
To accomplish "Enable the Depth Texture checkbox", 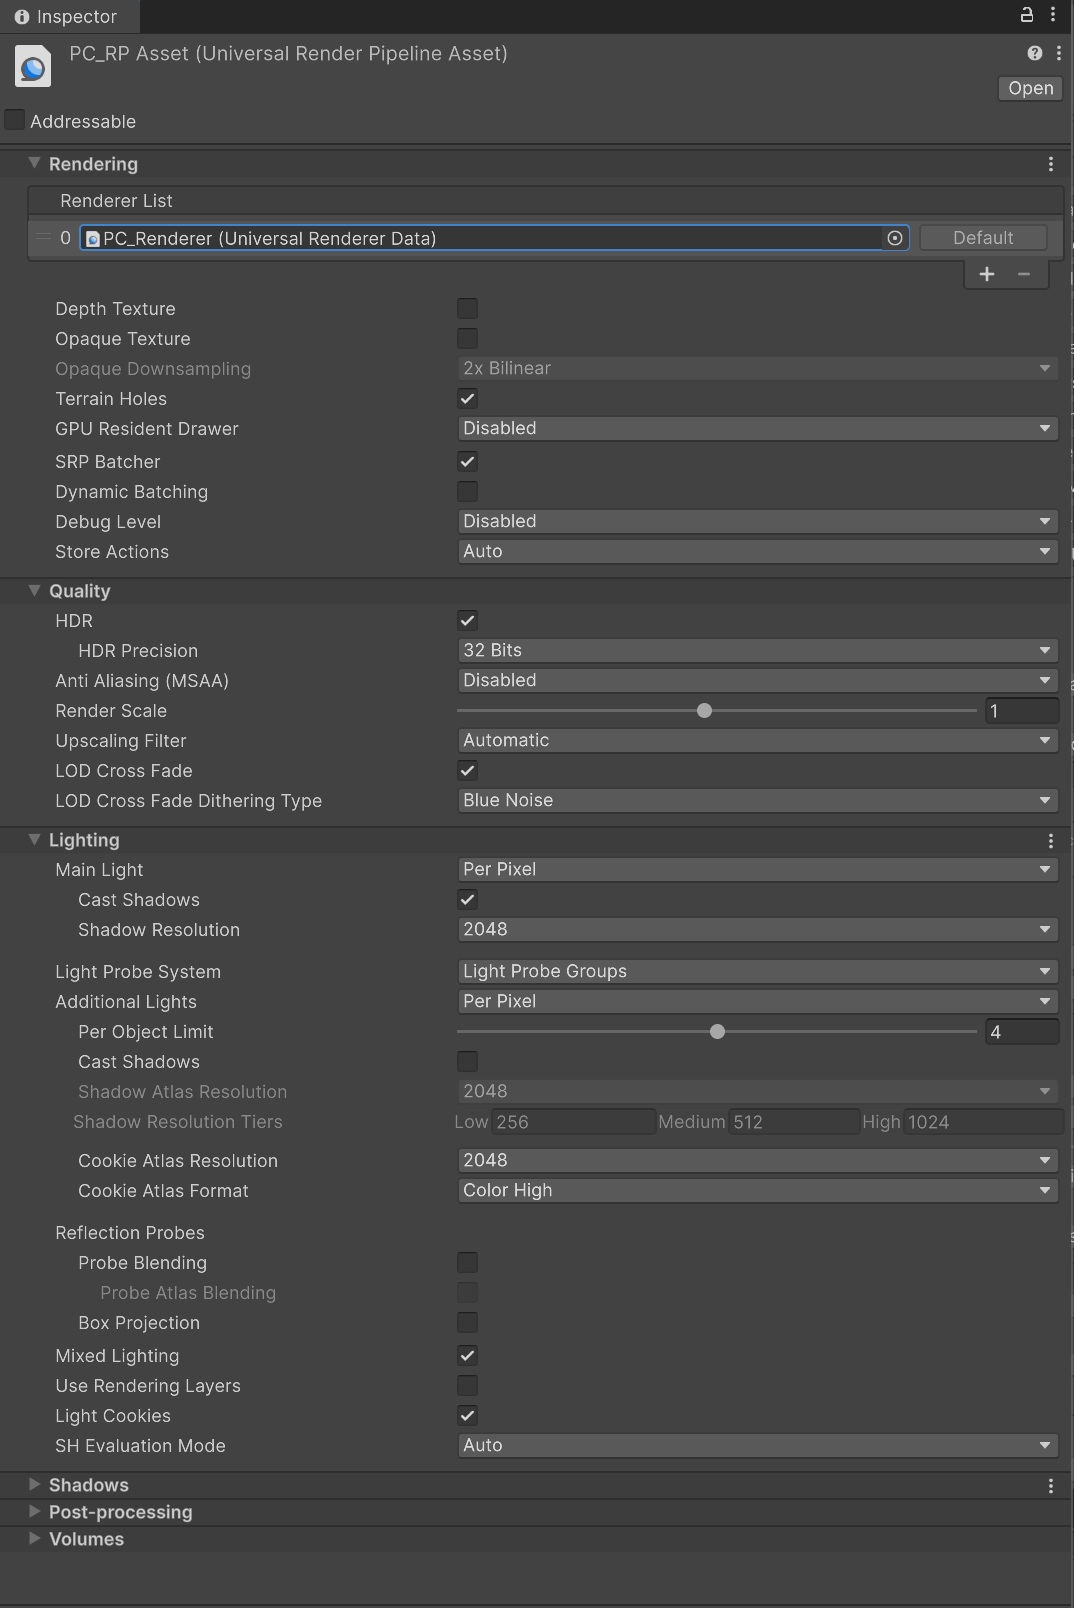I will coord(467,309).
